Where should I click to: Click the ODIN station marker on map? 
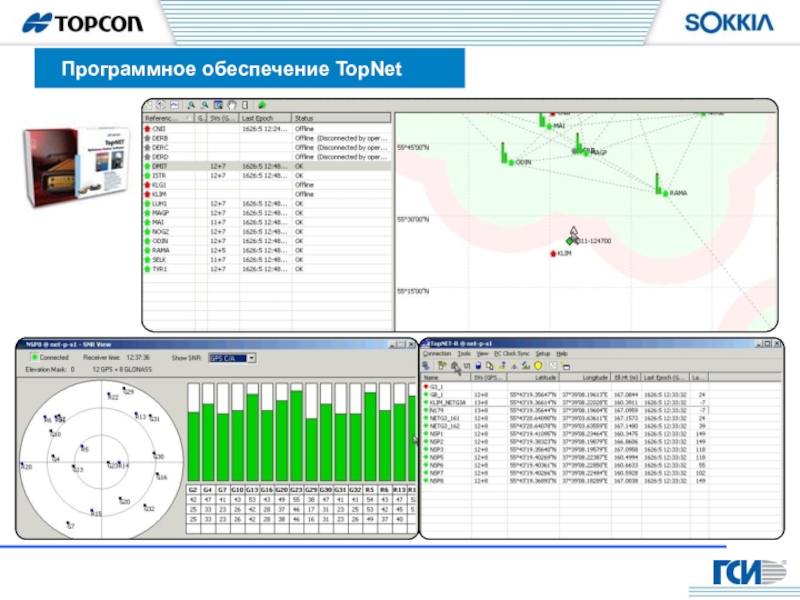[509, 161]
